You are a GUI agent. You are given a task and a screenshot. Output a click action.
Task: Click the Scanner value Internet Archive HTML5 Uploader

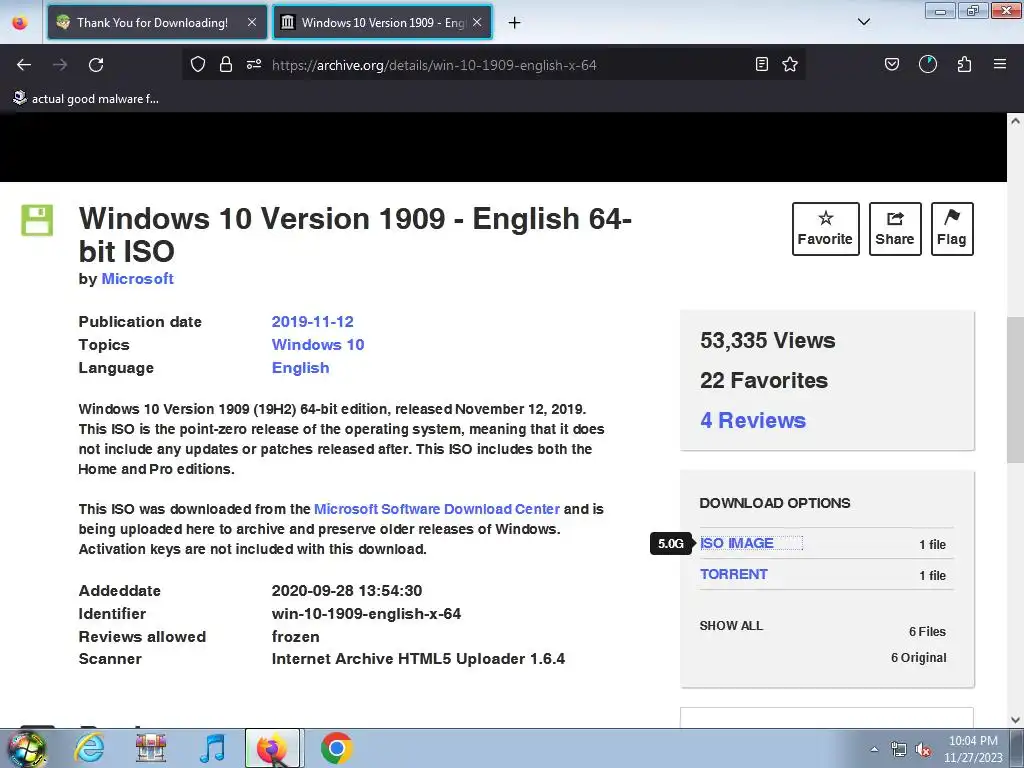coord(419,659)
